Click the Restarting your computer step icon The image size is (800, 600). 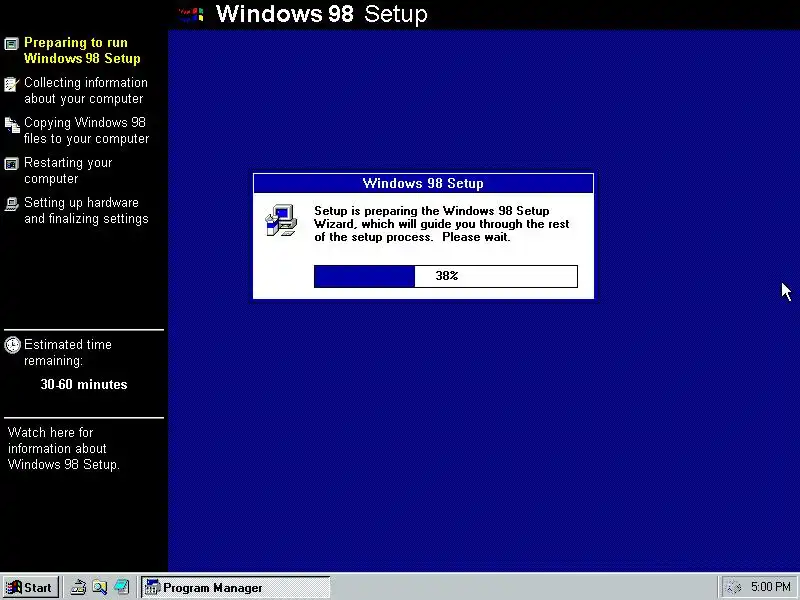[11, 164]
